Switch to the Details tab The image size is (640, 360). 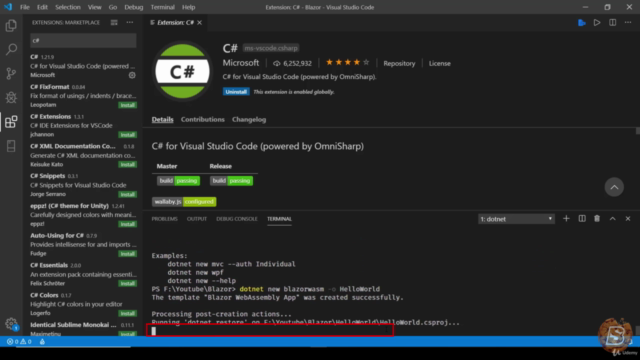162,120
